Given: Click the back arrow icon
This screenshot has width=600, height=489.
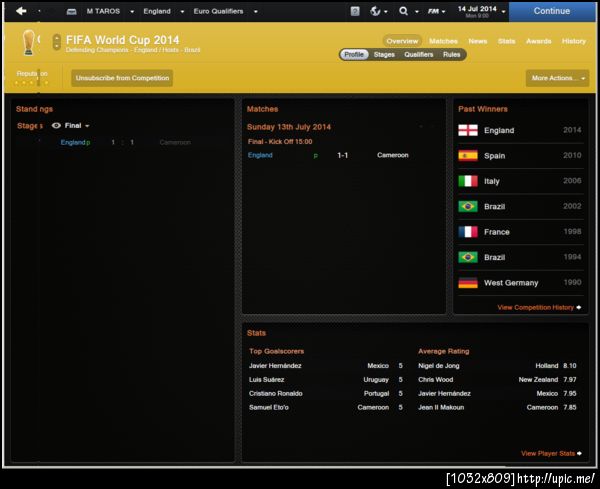Looking at the screenshot, I should pos(21,11).
